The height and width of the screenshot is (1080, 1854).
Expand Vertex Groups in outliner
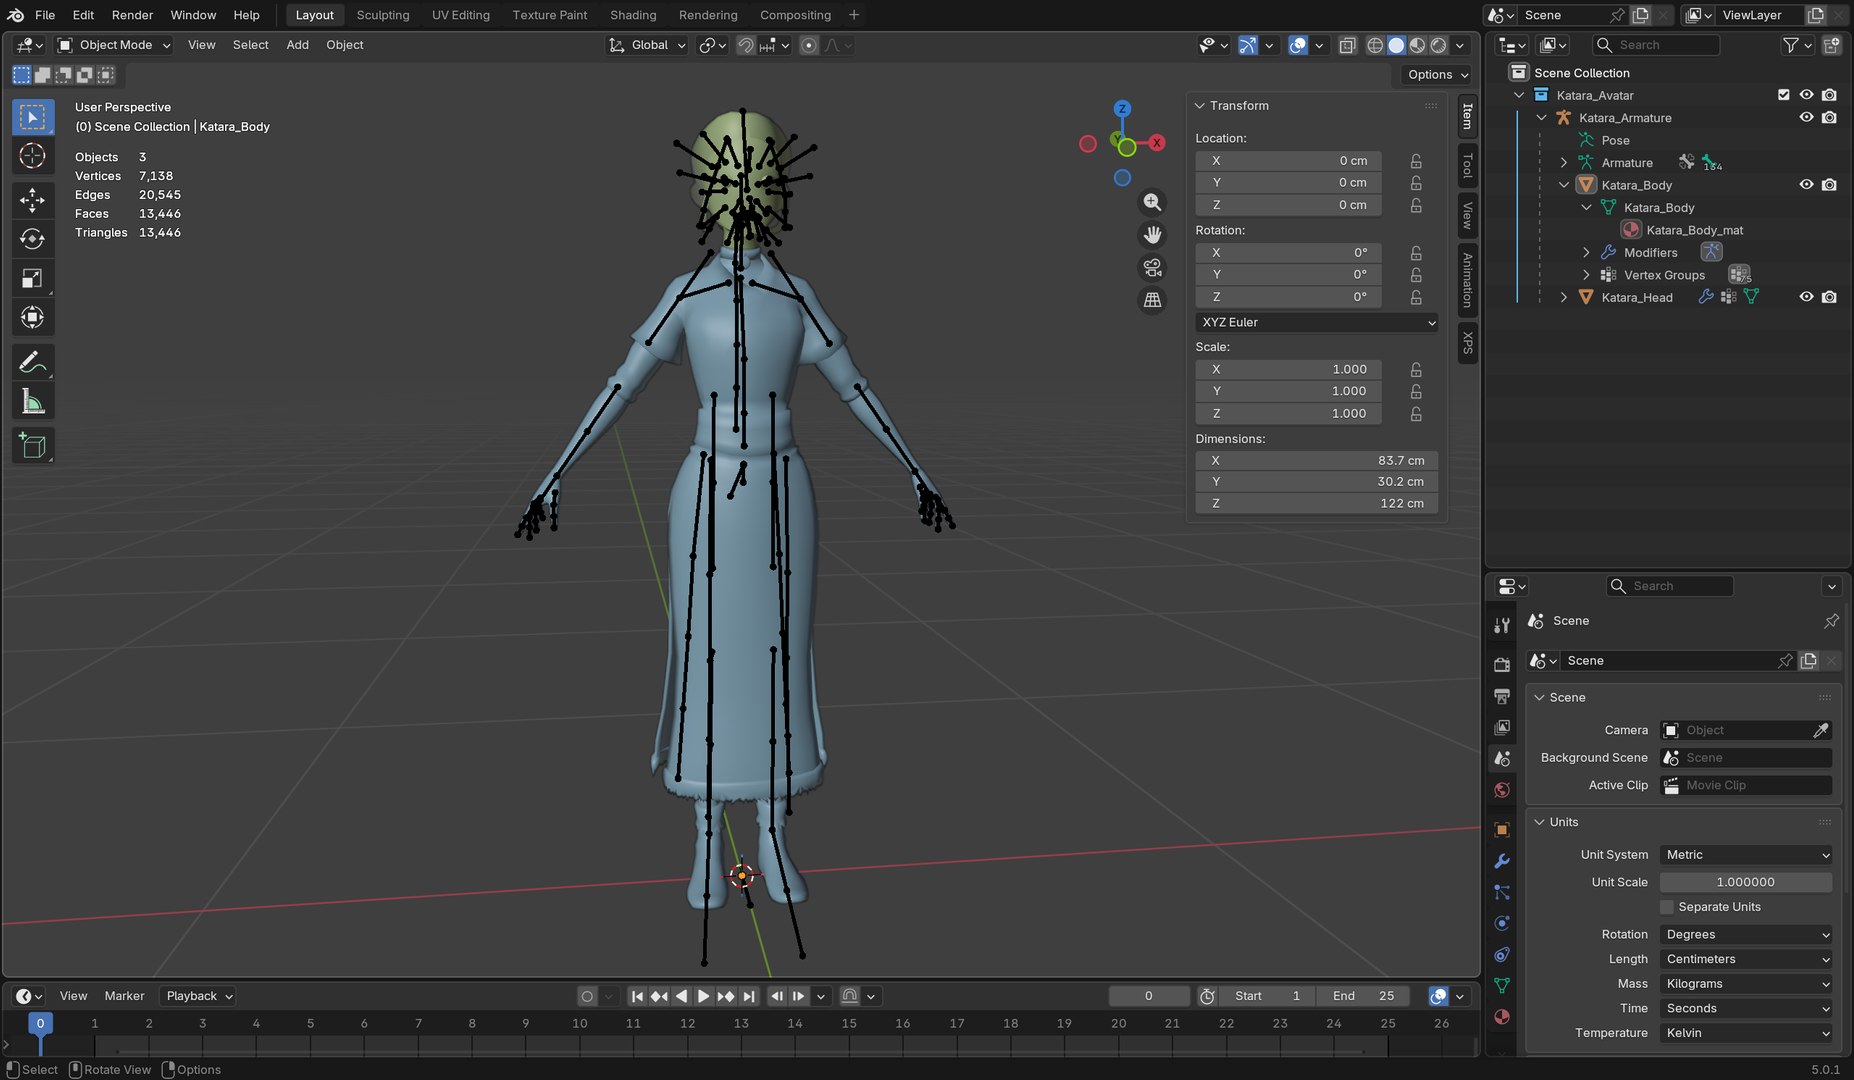point(1586,275)
